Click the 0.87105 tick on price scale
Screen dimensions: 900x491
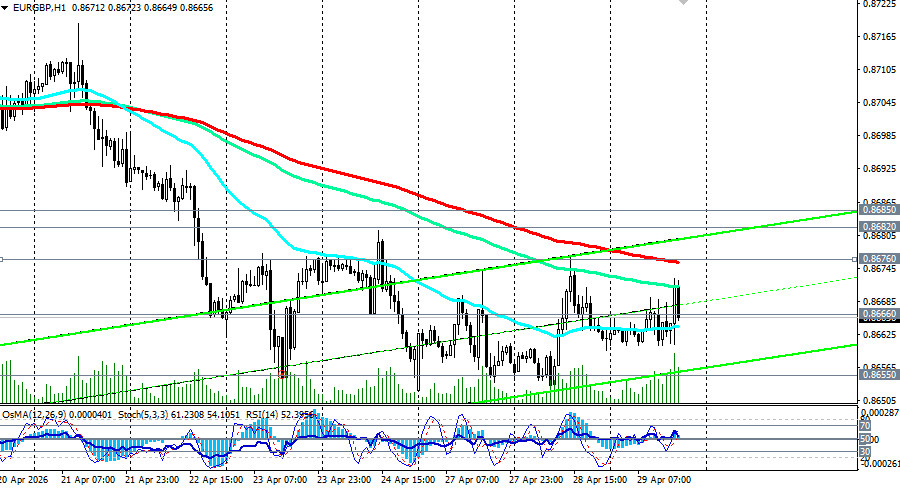pyautogui.click(x=879, y=69)
